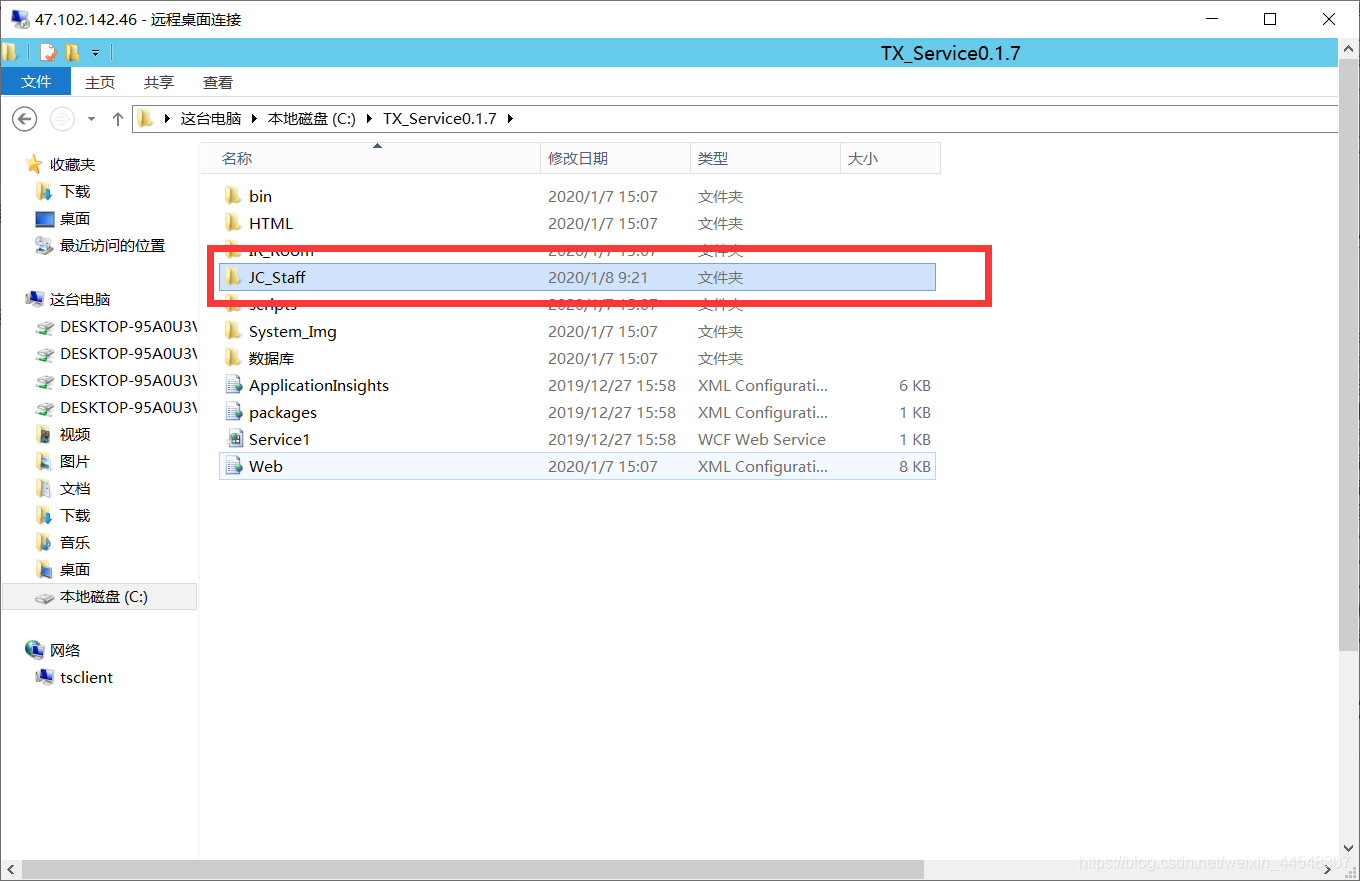Sort by the 类型 column header

(765, 158)
